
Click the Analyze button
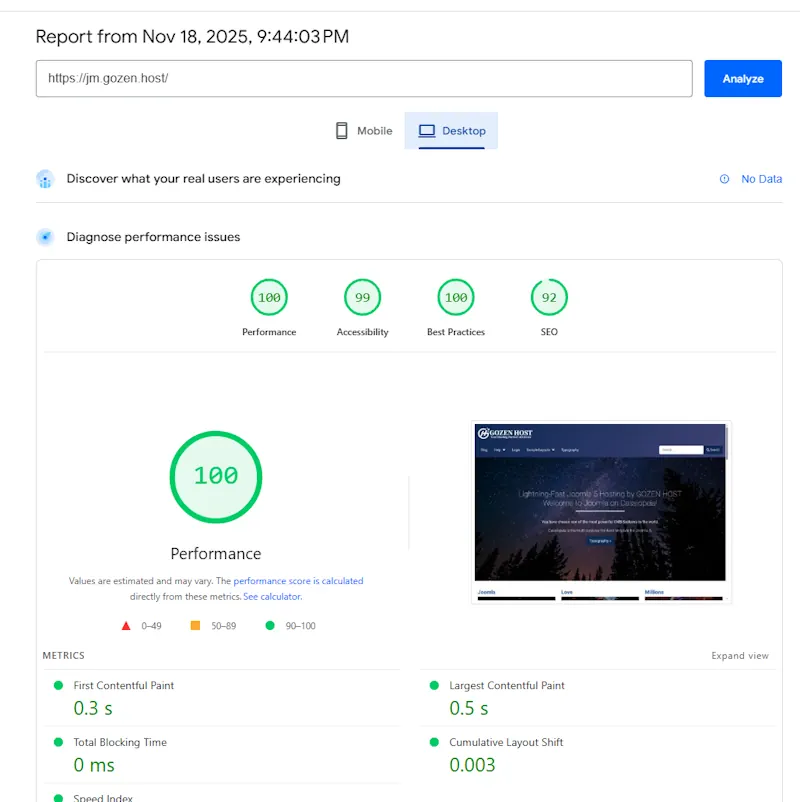click(743, 78)
